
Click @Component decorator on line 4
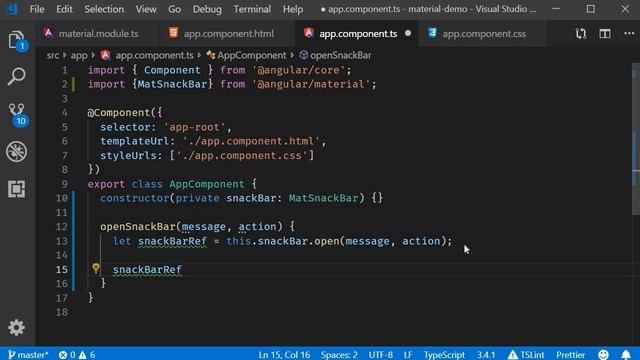(119, 113)
